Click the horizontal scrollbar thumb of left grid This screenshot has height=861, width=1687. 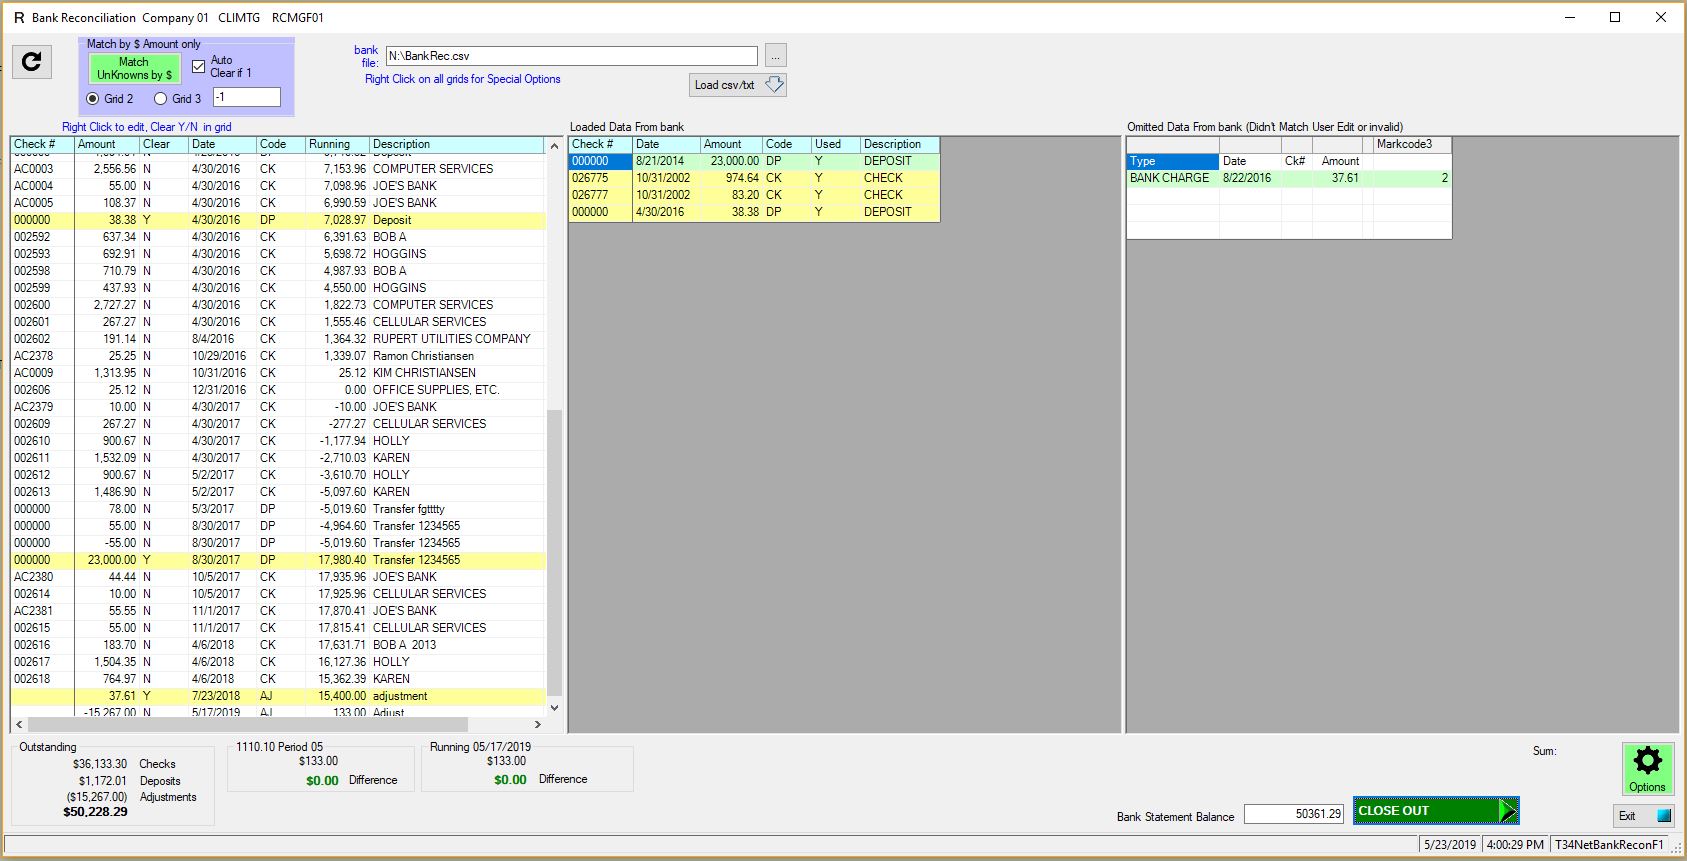(x=247, y=724)
